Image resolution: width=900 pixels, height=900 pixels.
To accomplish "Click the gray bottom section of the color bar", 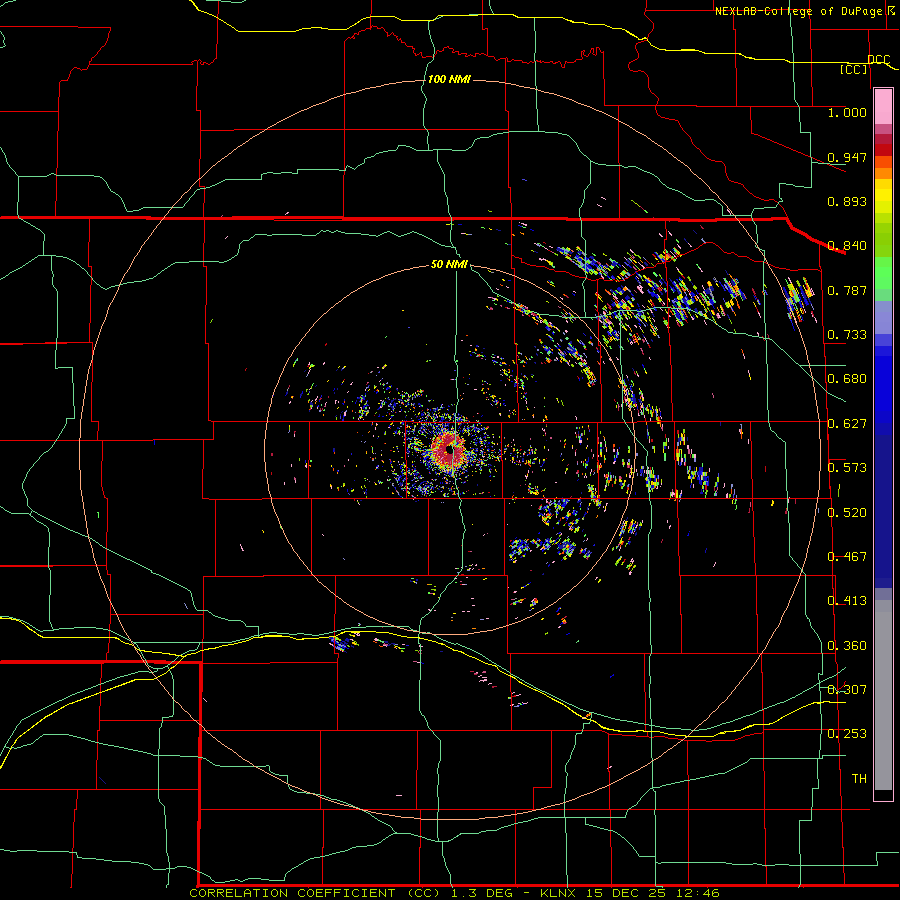I will [883, 695].
